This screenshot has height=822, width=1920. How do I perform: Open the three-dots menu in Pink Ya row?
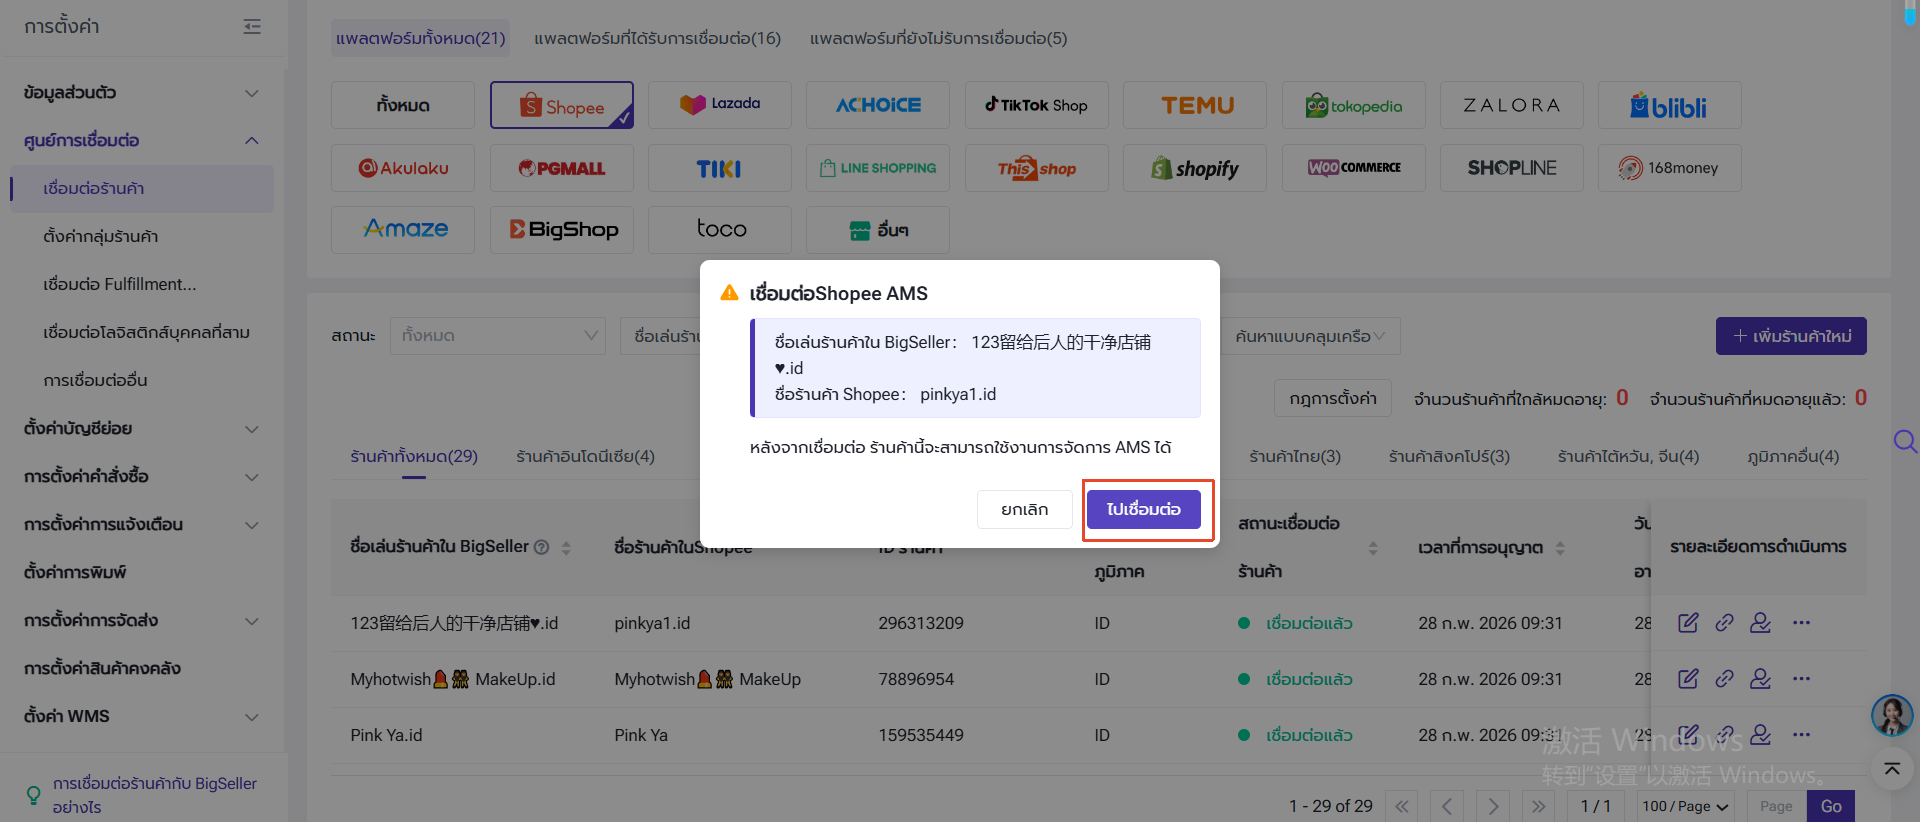point(1801,735)
